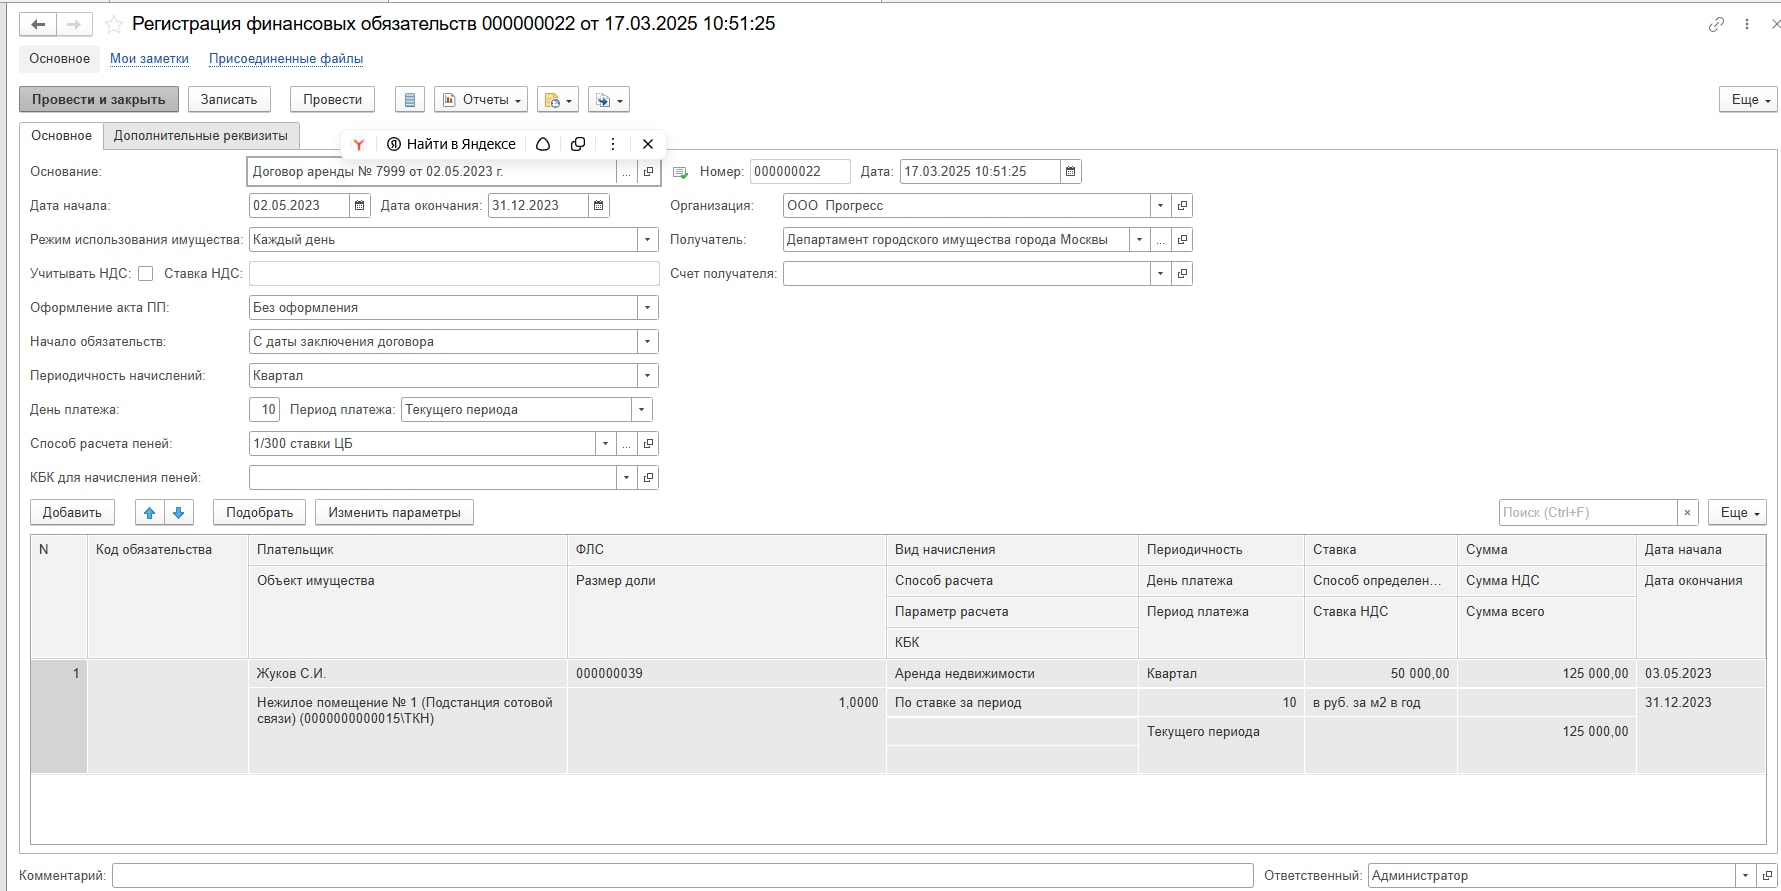Toggle the Учитывать НДС checkbox
The width and height of the screenshot is (1781, 891).
[x=146, y=274]
